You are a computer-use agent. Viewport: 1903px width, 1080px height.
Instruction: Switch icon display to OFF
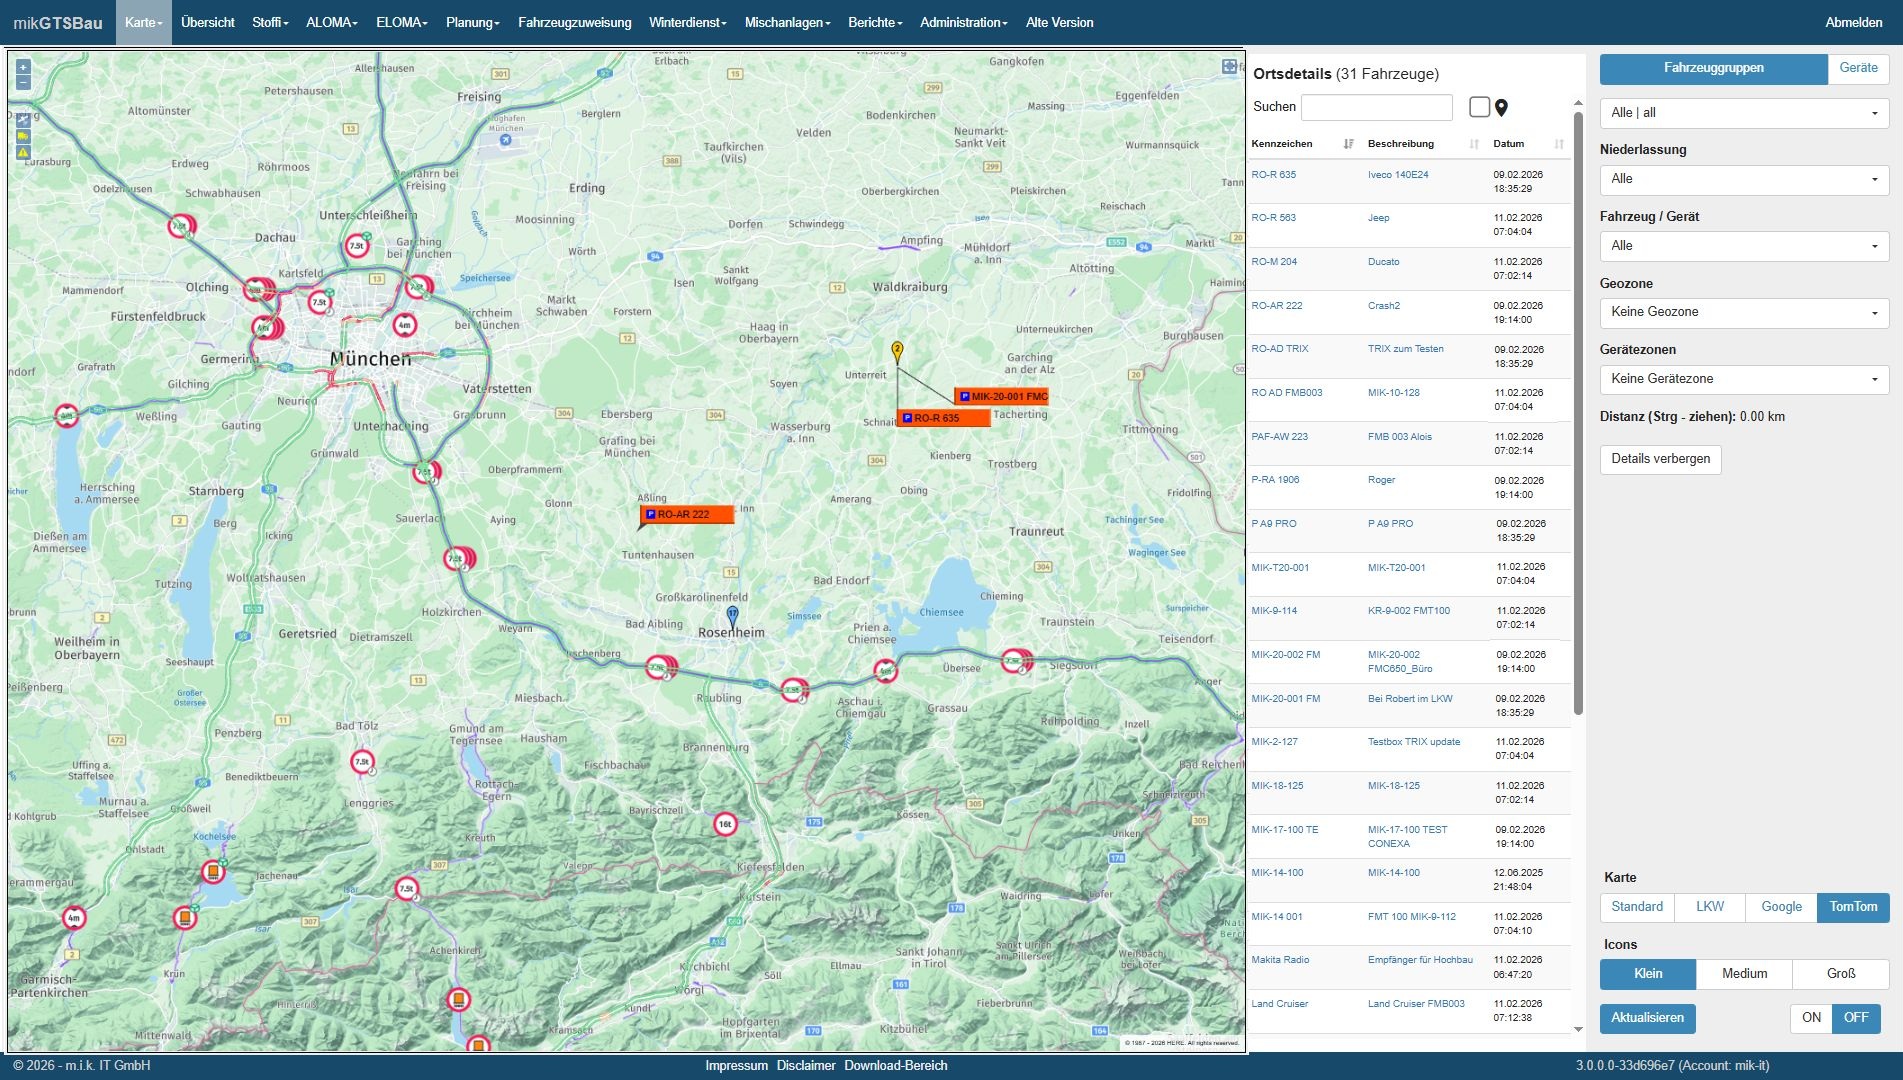[1855, 1017]
